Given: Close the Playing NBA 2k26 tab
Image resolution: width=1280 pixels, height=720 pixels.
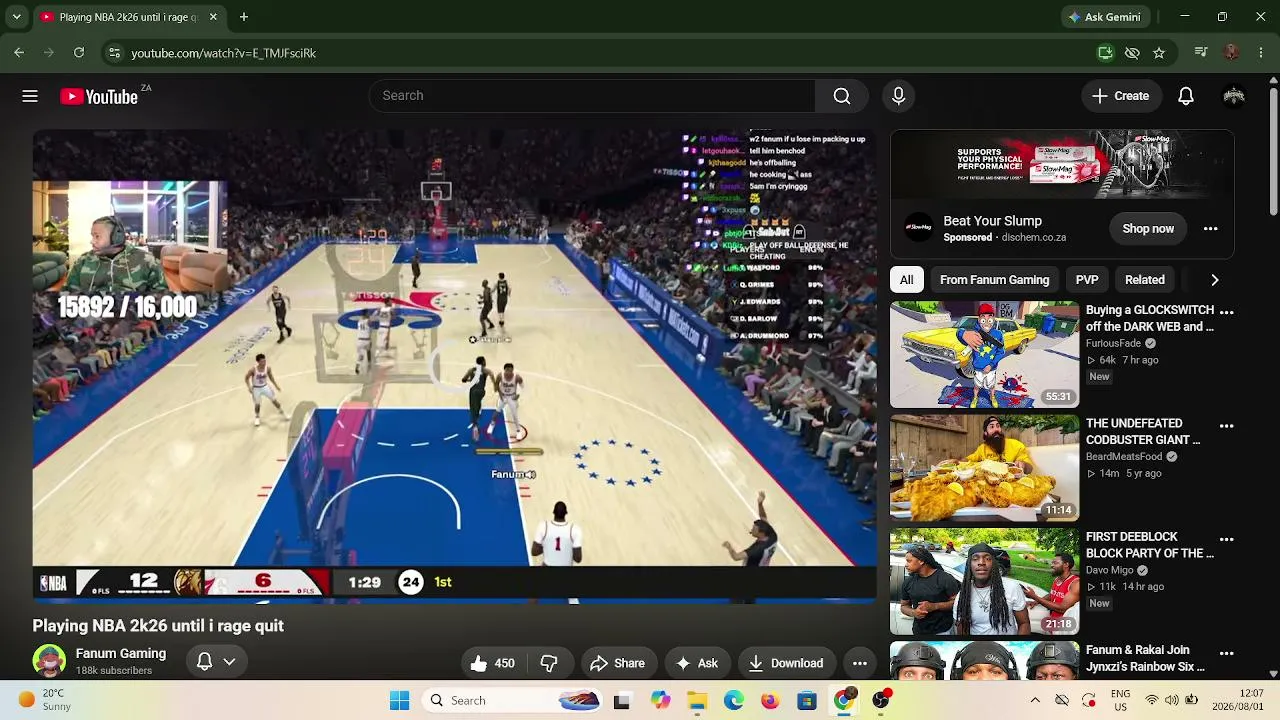Looking at the screenshot, I should [213, 17].
